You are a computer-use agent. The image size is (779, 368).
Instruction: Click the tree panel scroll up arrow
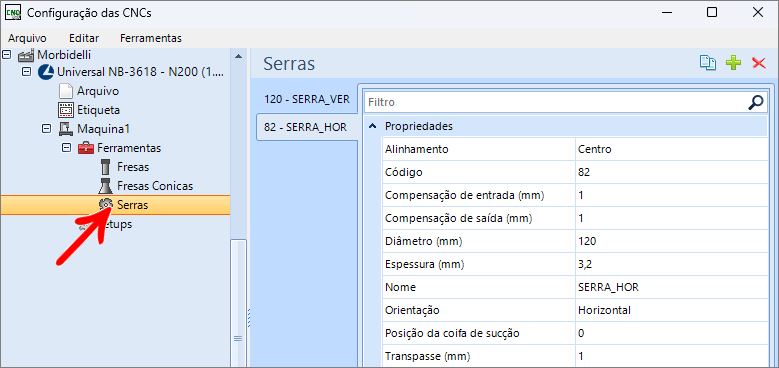tap(238, 56)
